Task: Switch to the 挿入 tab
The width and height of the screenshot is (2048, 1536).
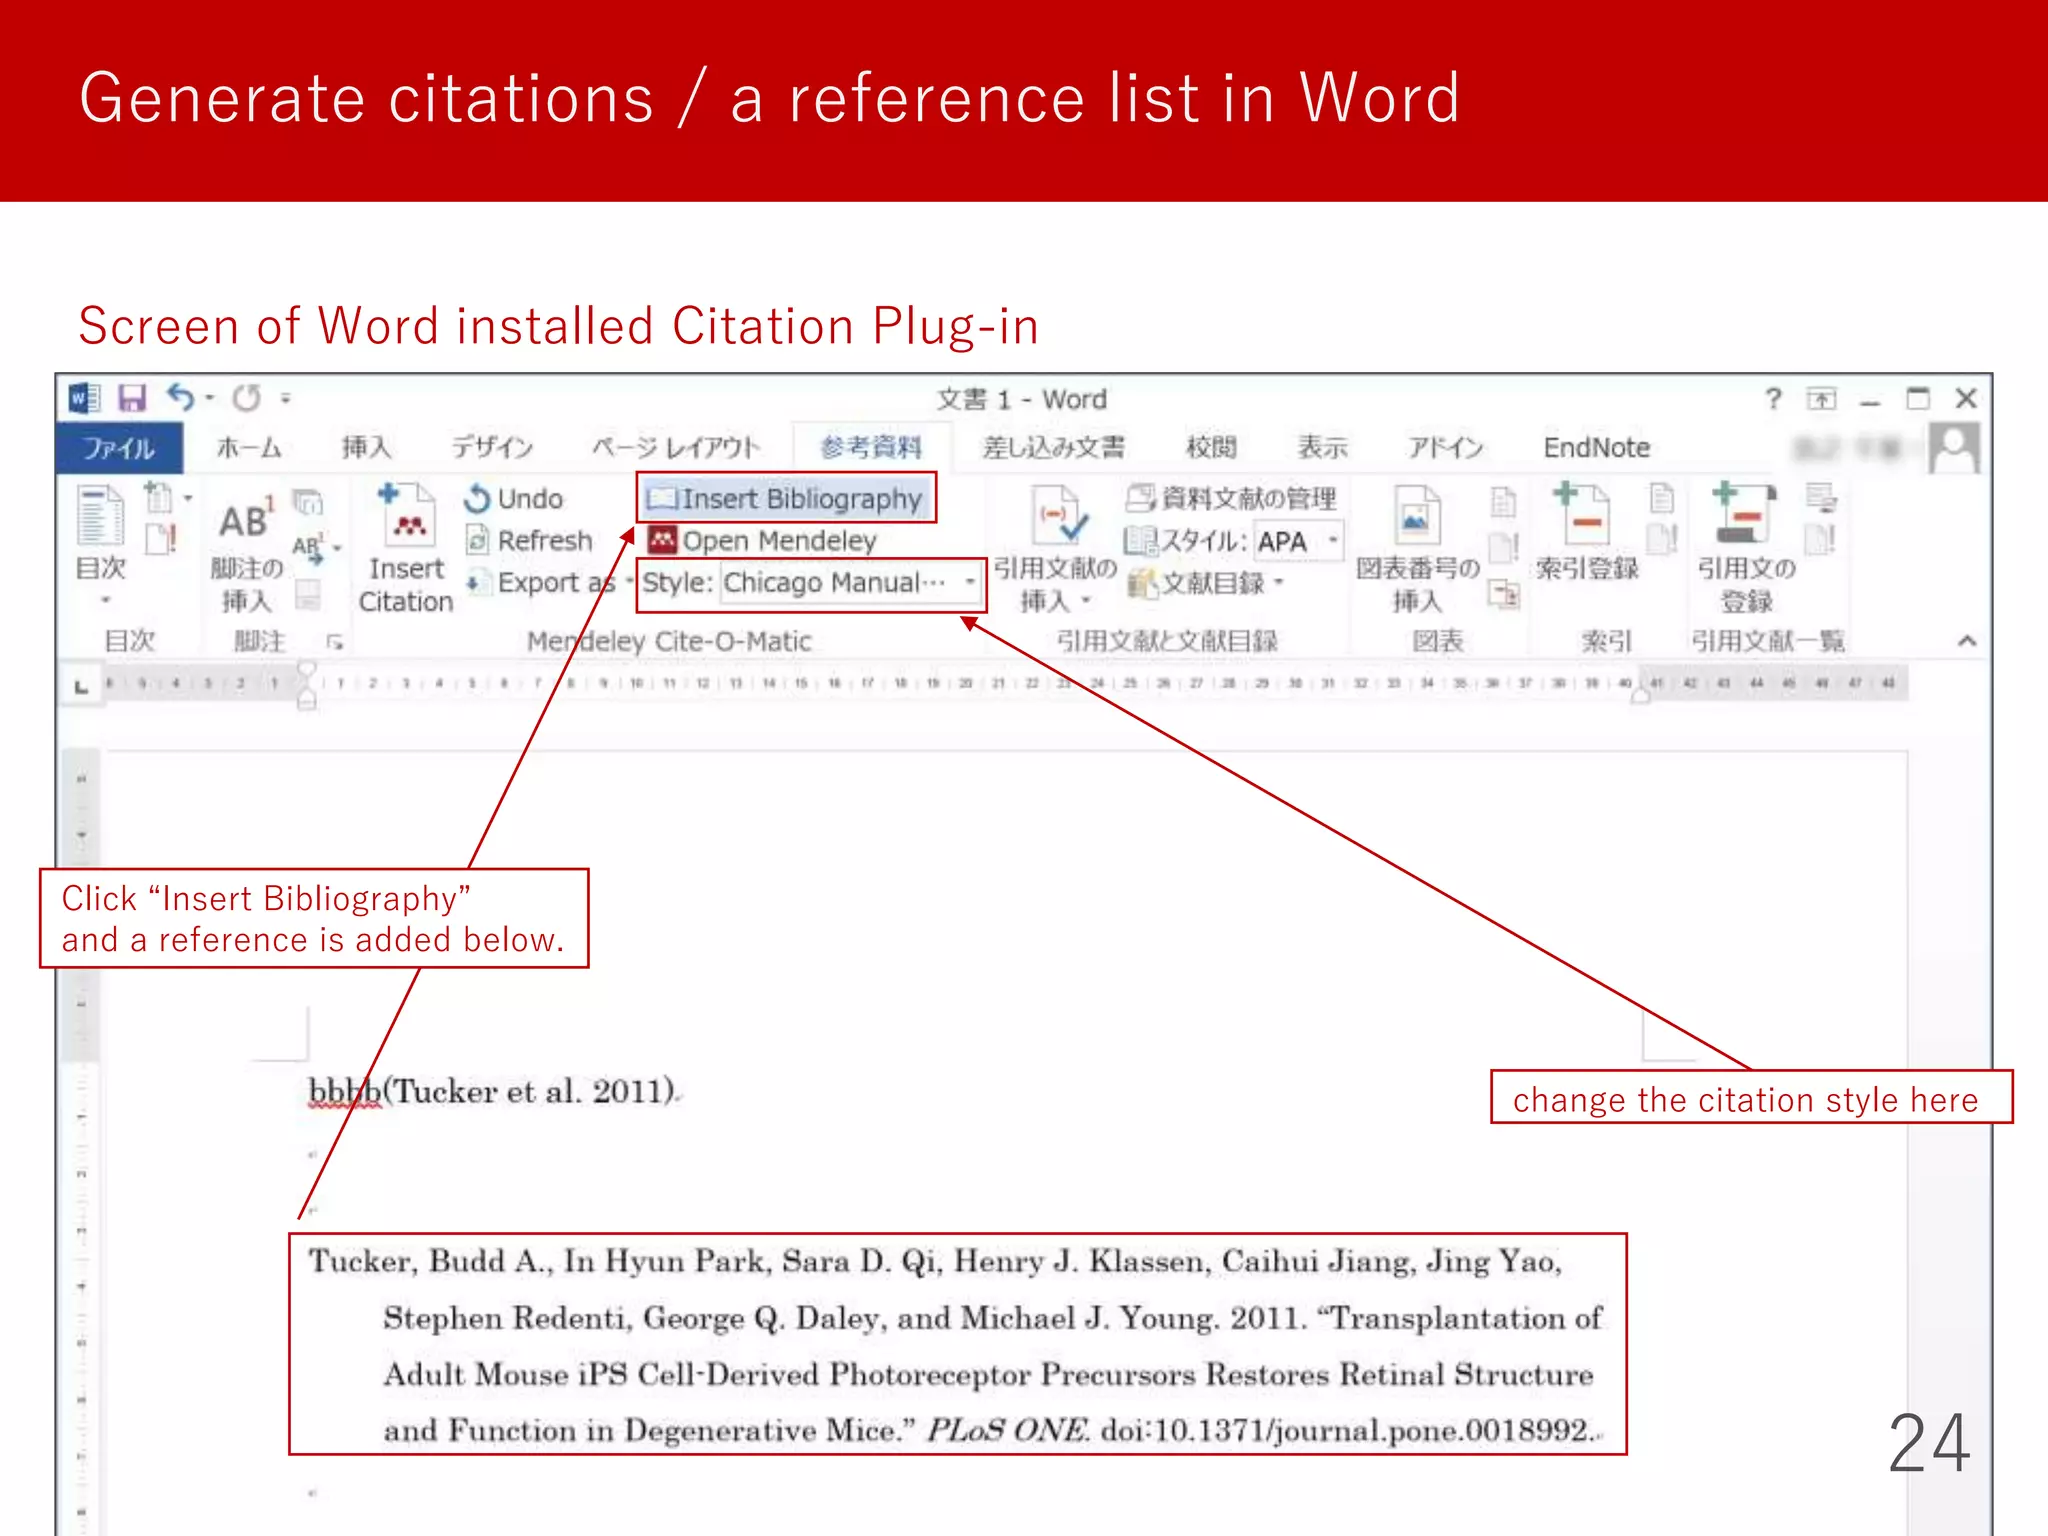Action: coord(366,447)
